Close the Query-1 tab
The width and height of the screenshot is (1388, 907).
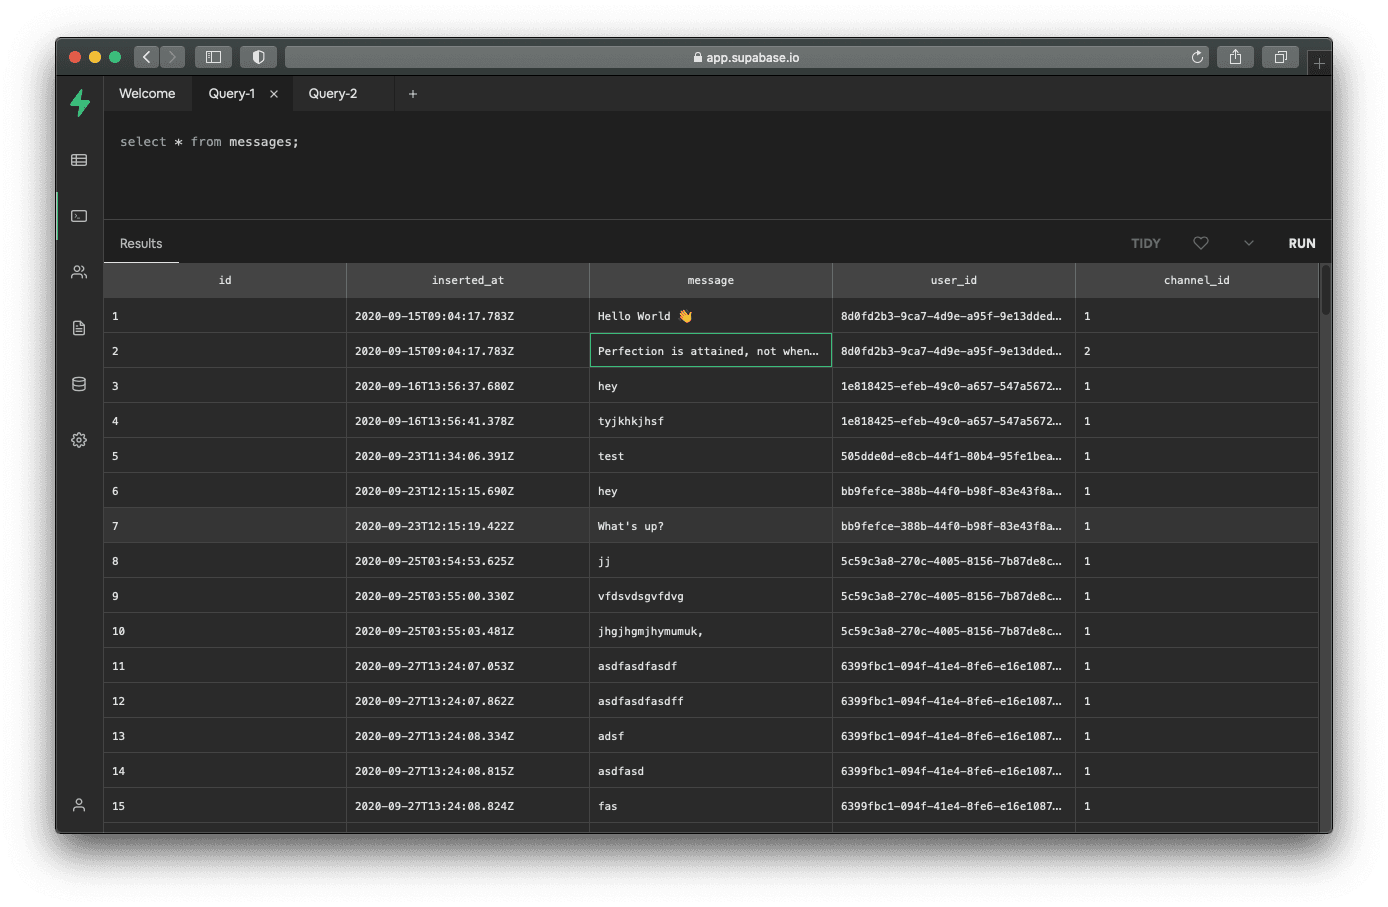click(274, 94)
